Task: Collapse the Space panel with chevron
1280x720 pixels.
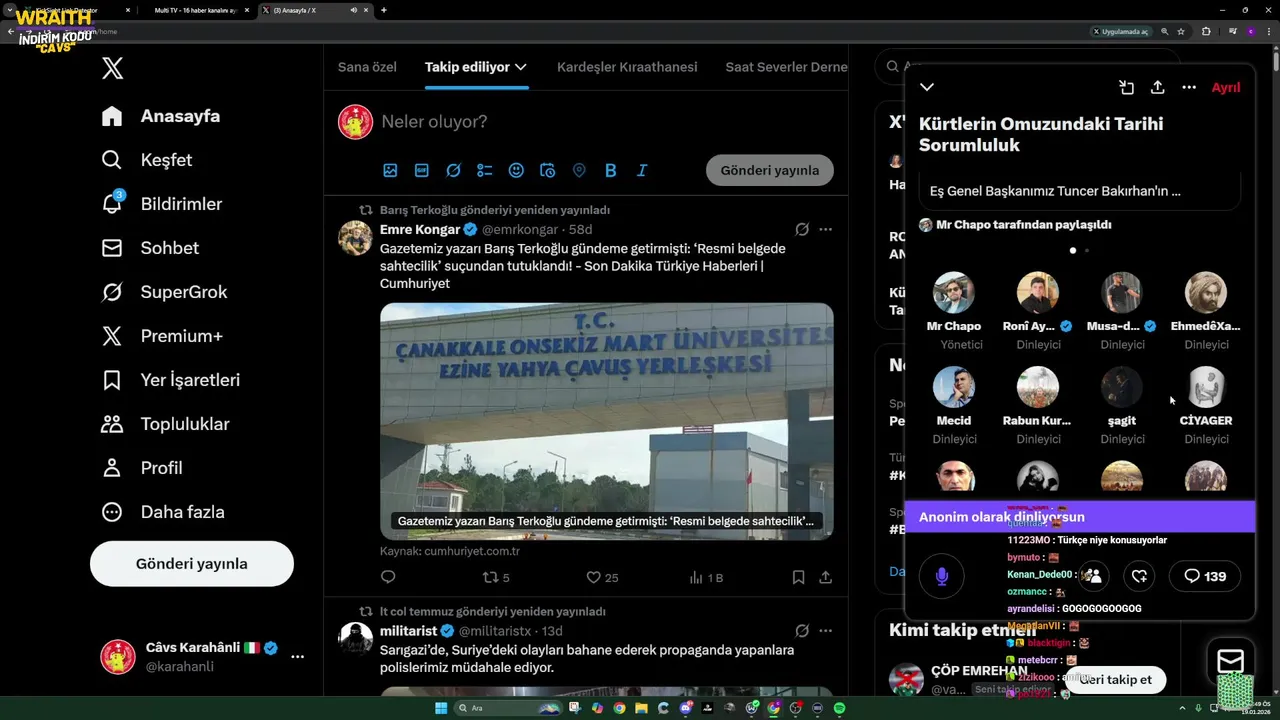Action: (x=927, y=87)
